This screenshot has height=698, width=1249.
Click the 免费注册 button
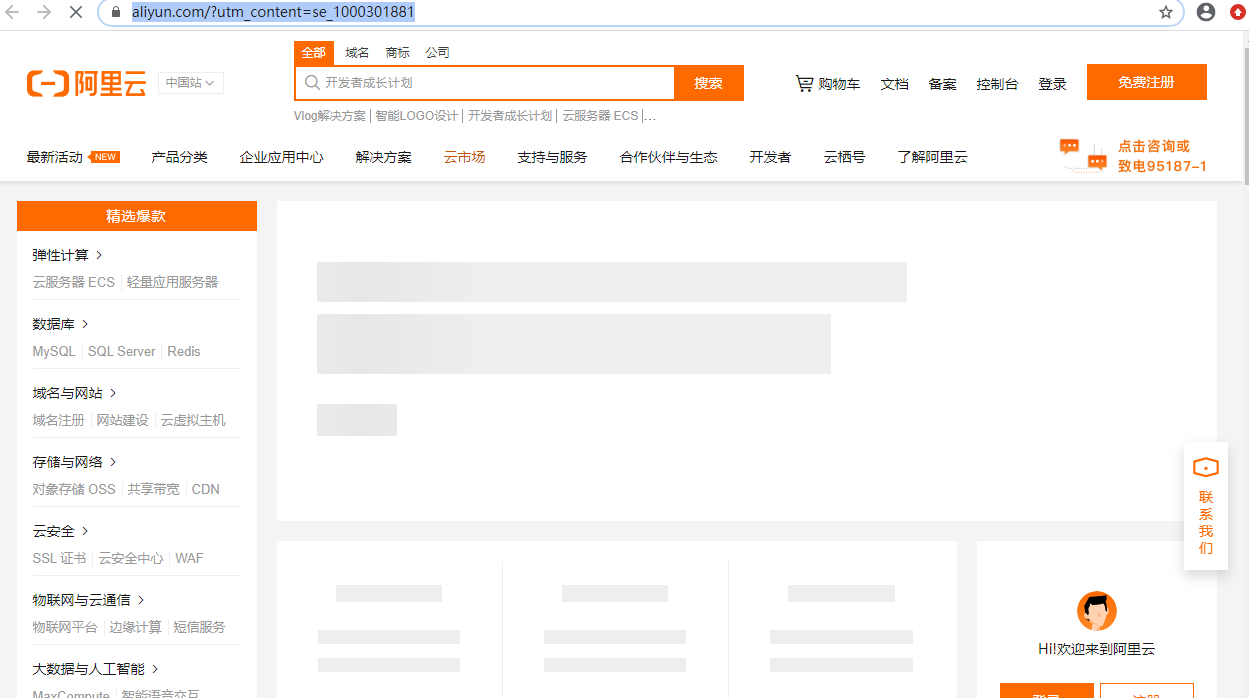pos(1146,82)
